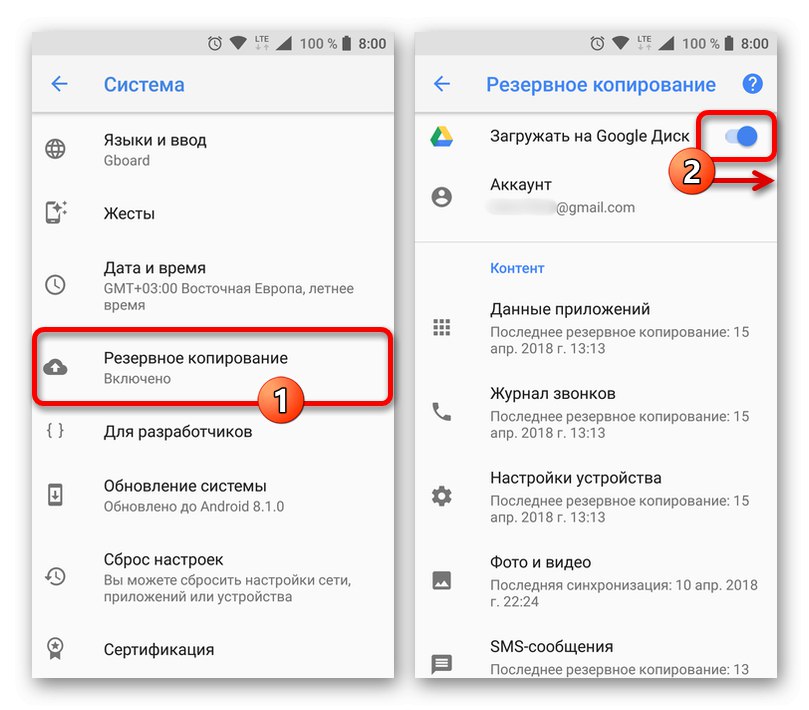Go back from Резервное копирование screen
The height and width of the screenshot is (710, 809).
(x=442, y=84)
